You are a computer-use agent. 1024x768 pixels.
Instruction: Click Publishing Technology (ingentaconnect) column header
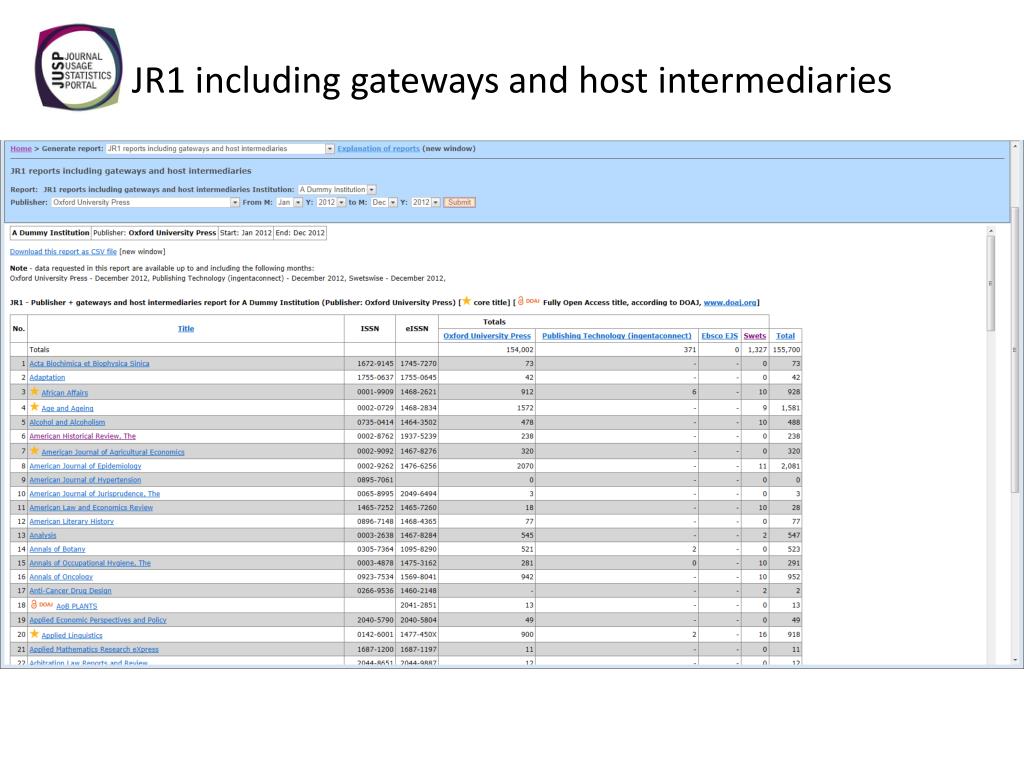coord(616,336)
